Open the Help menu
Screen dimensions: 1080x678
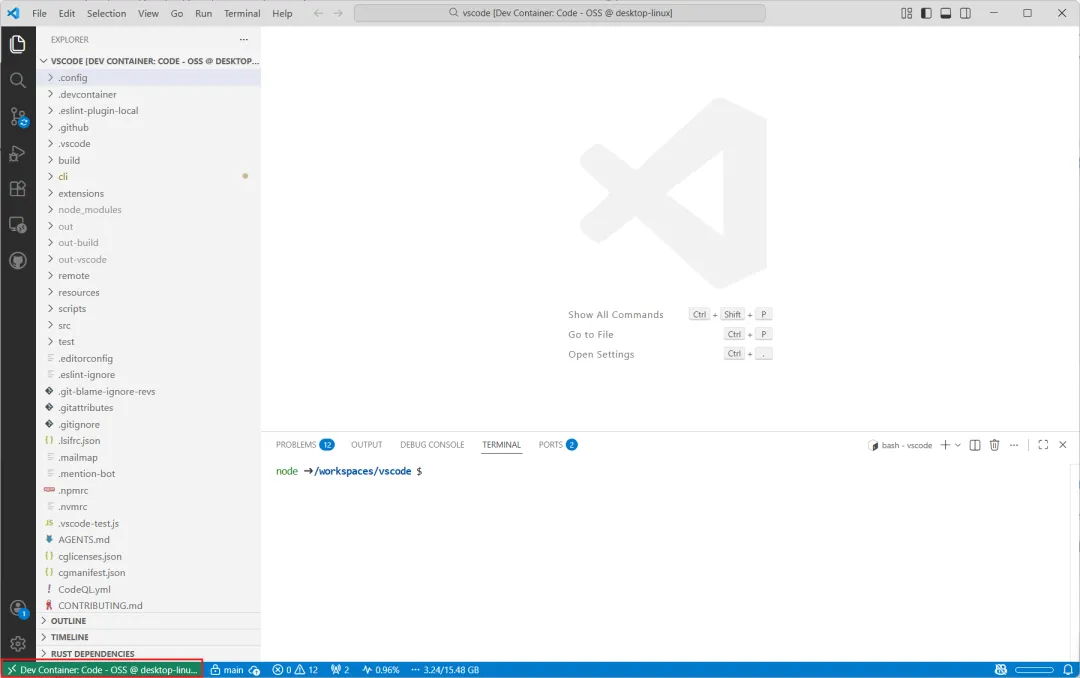[282, 13]
